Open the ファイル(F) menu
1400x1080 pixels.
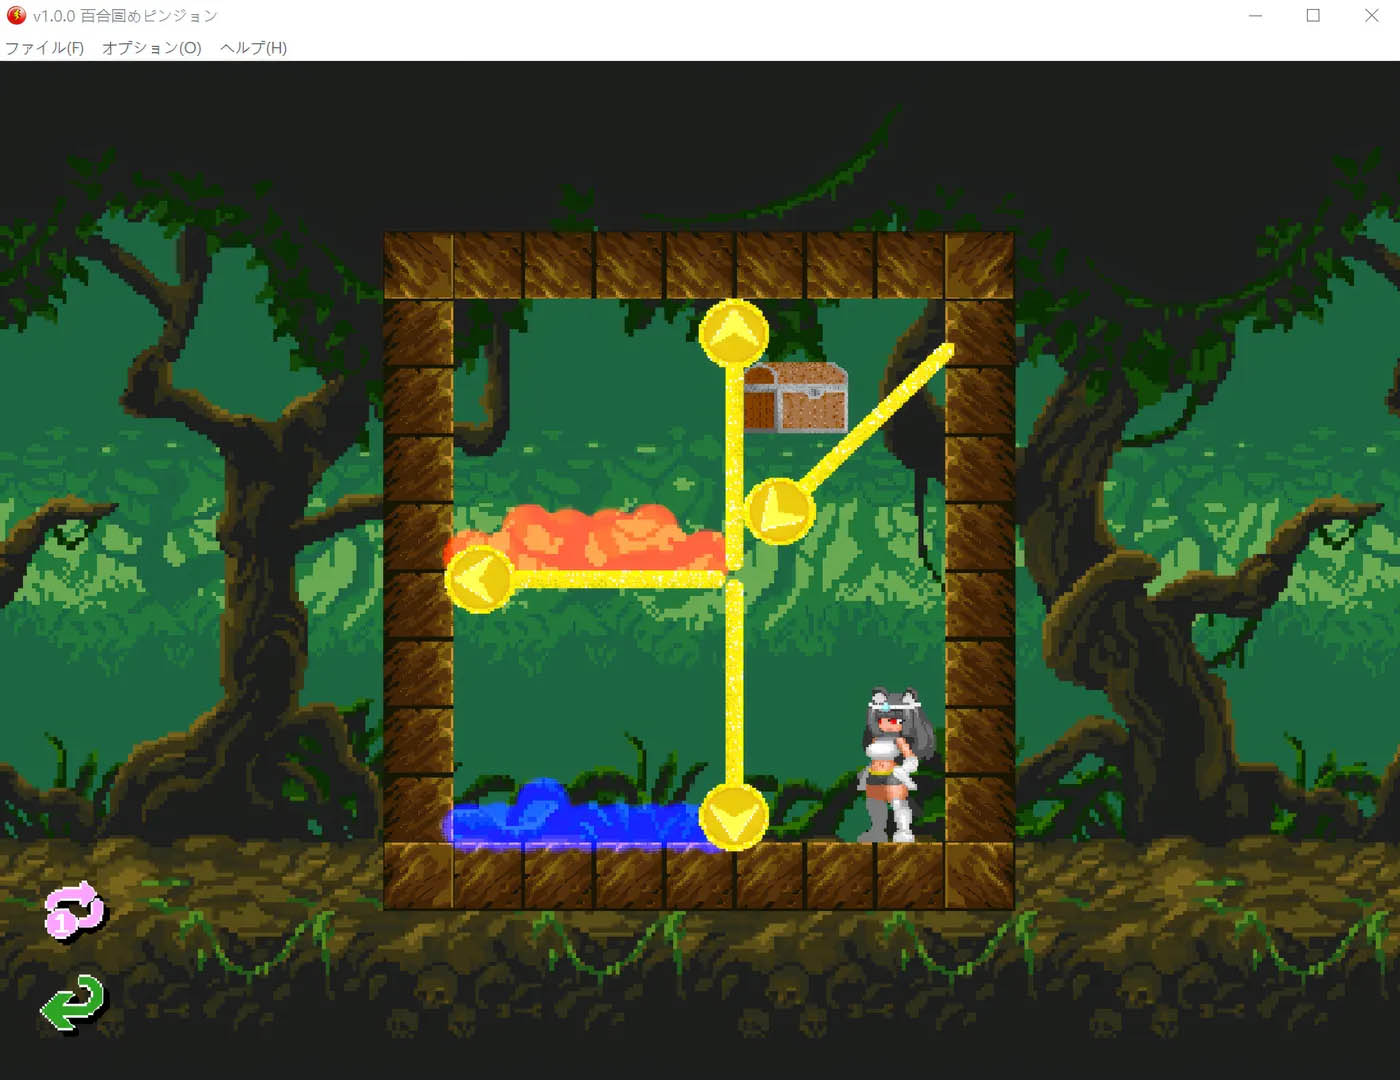coord(45,48)
